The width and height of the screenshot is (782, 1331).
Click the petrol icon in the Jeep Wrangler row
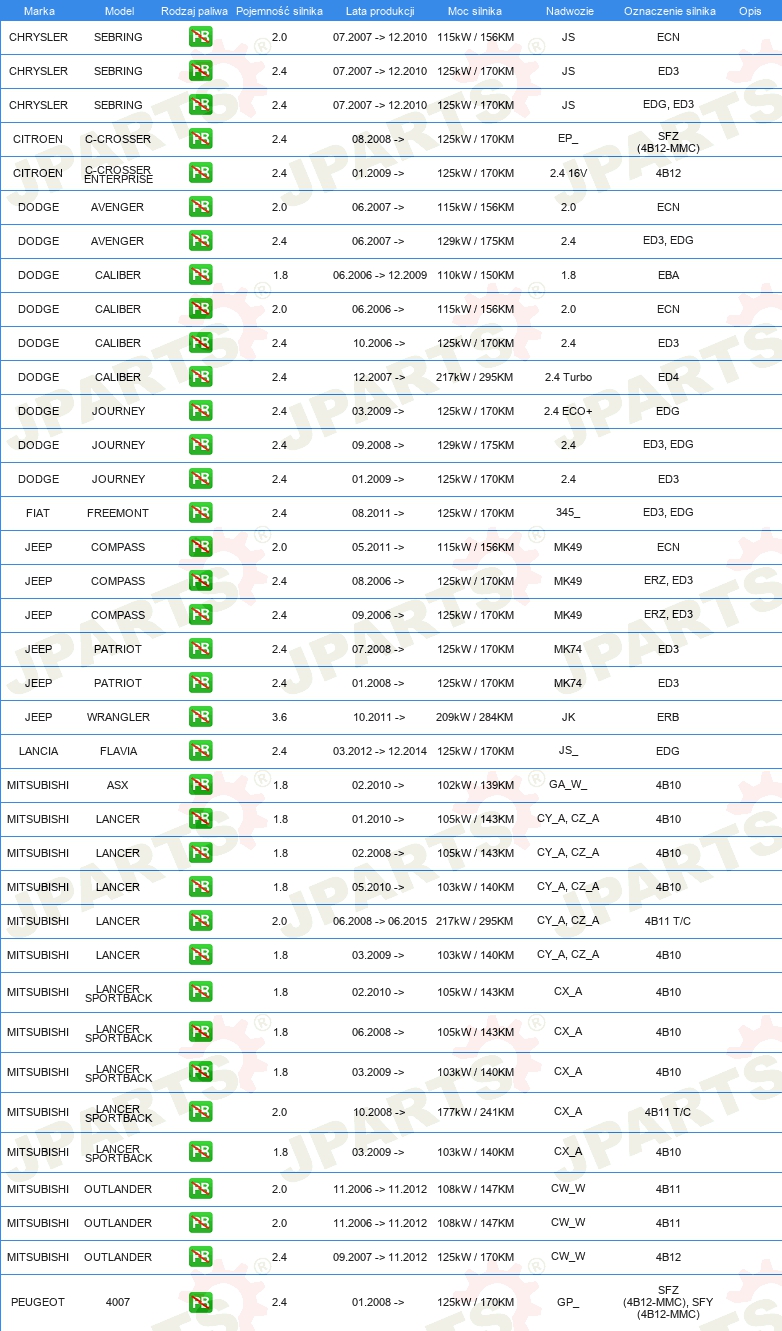tap(201, 717)
